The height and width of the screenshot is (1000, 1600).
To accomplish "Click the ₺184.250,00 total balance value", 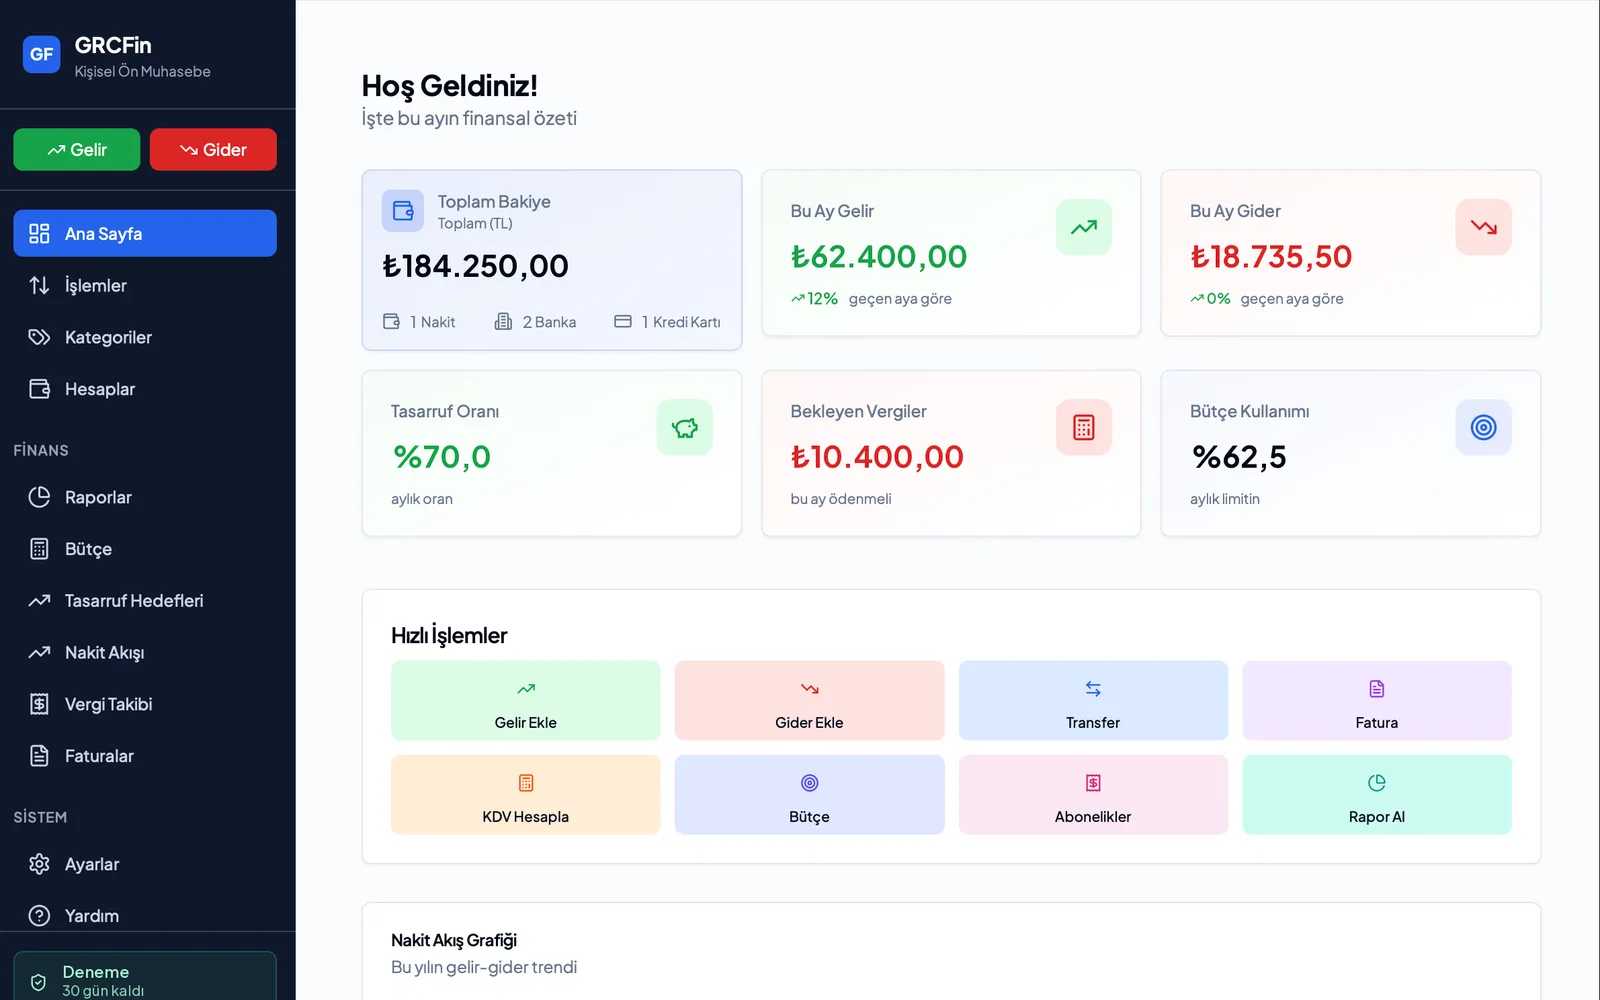I will point(476,266).
